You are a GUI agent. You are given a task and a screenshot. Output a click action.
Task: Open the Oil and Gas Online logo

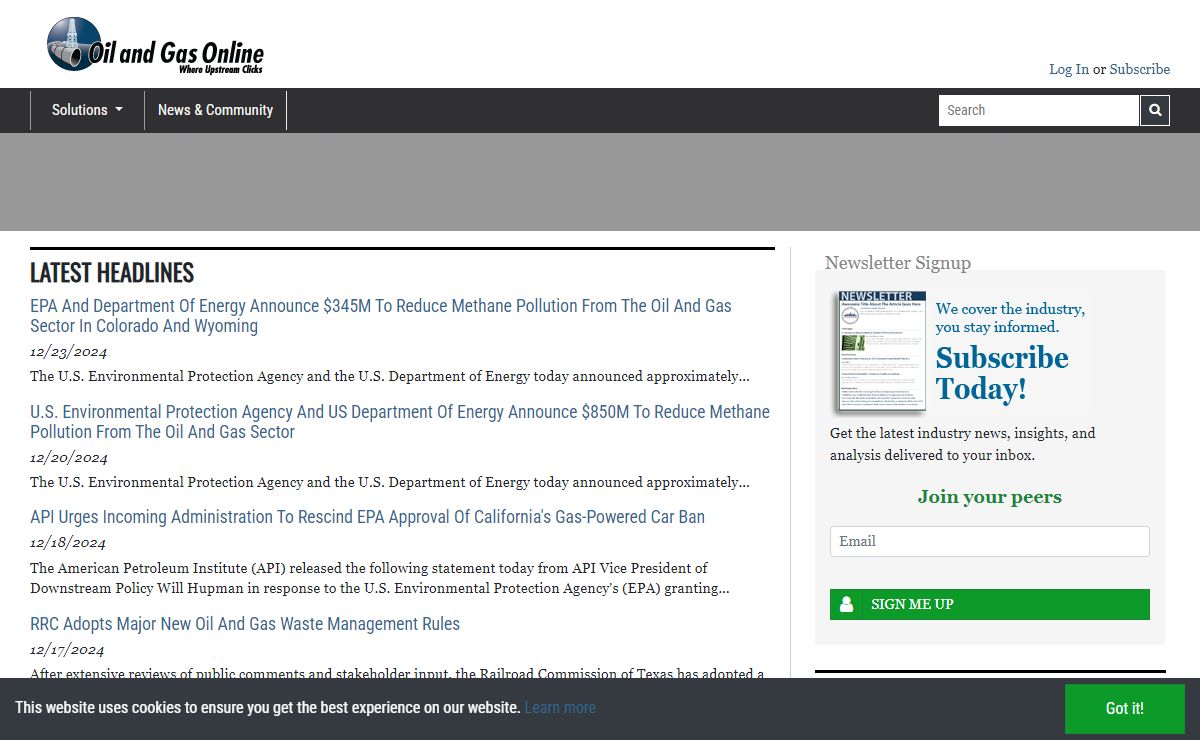[155, 45]
